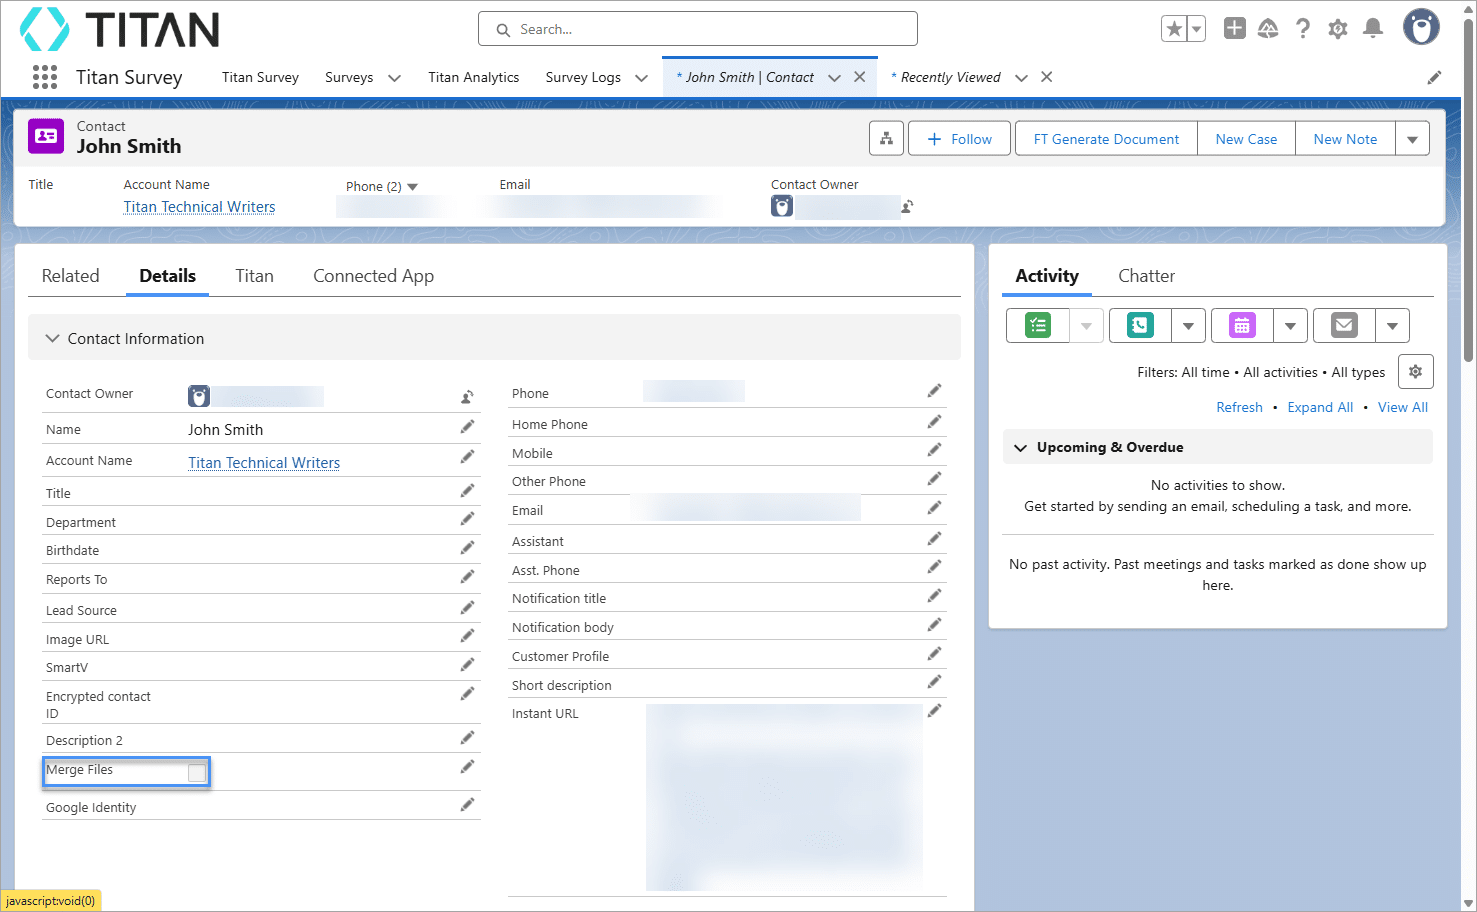Open the Favorites list dropdown arrow

pyautogui.click(x=1196, y=29)
